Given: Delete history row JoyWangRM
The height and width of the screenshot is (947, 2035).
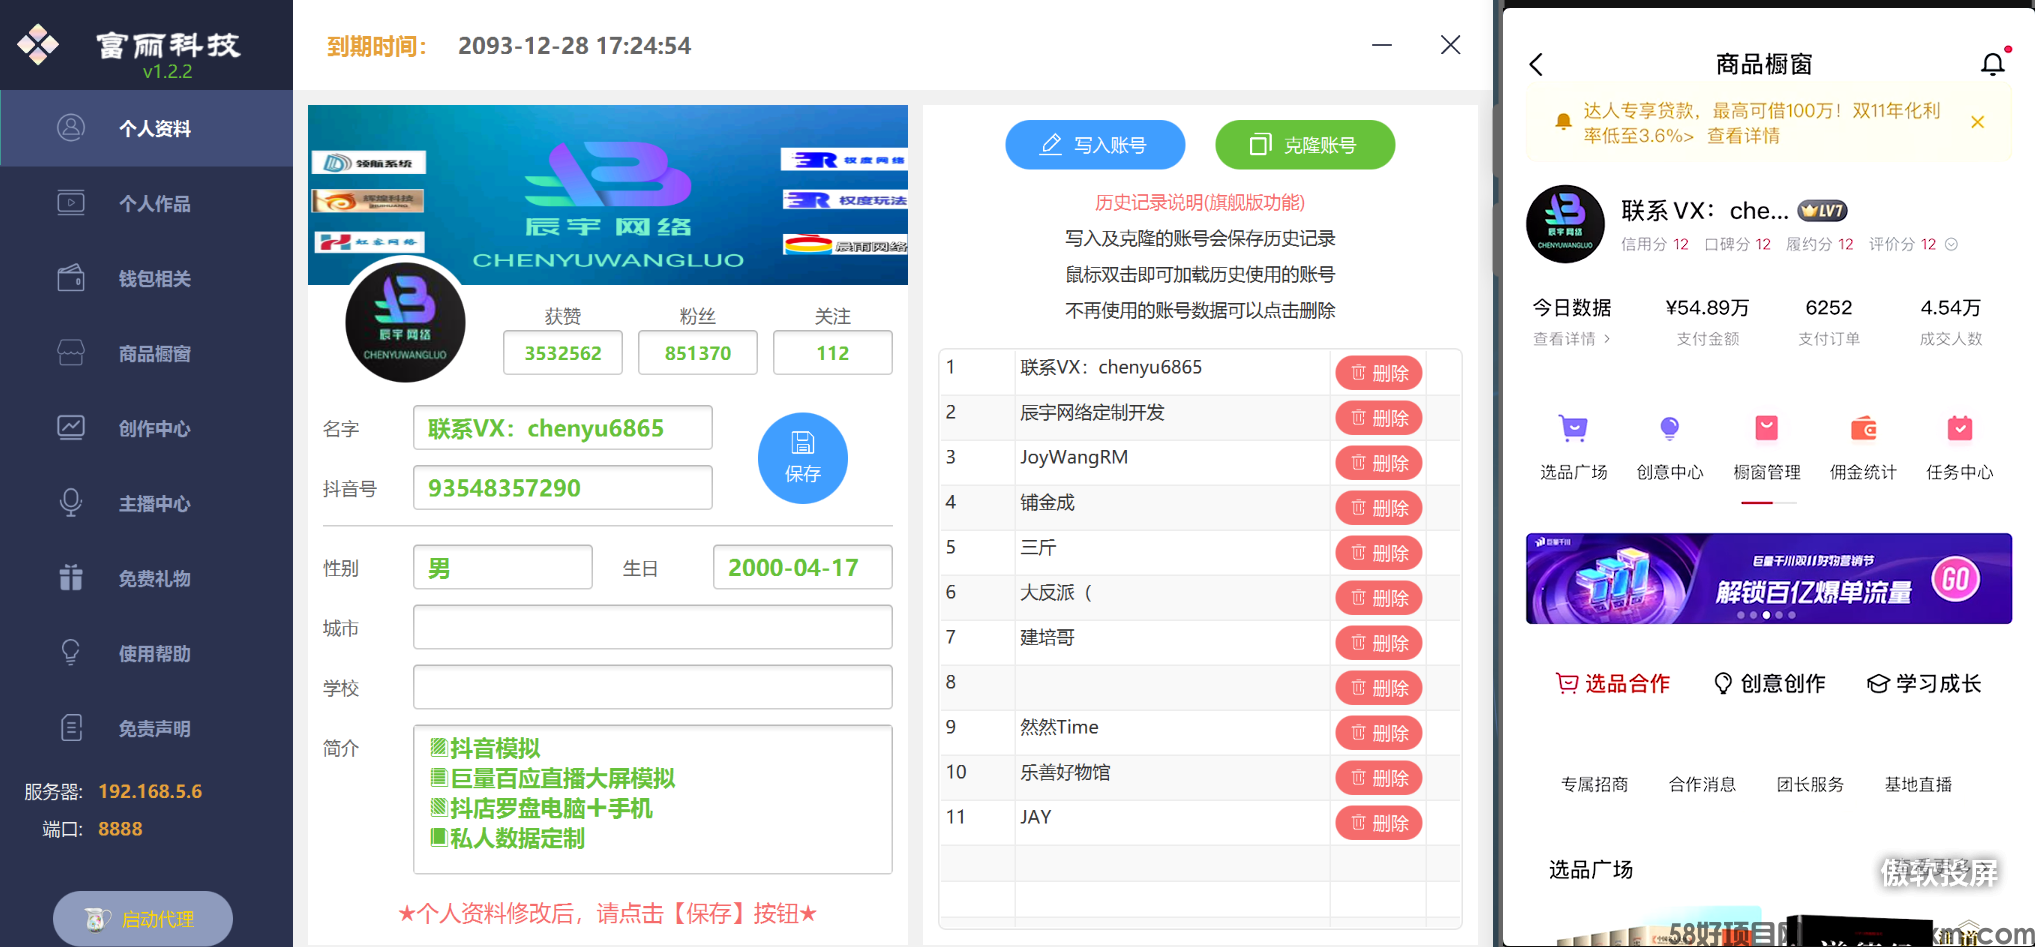Looking at the screenshot, I should (1379, 463).
